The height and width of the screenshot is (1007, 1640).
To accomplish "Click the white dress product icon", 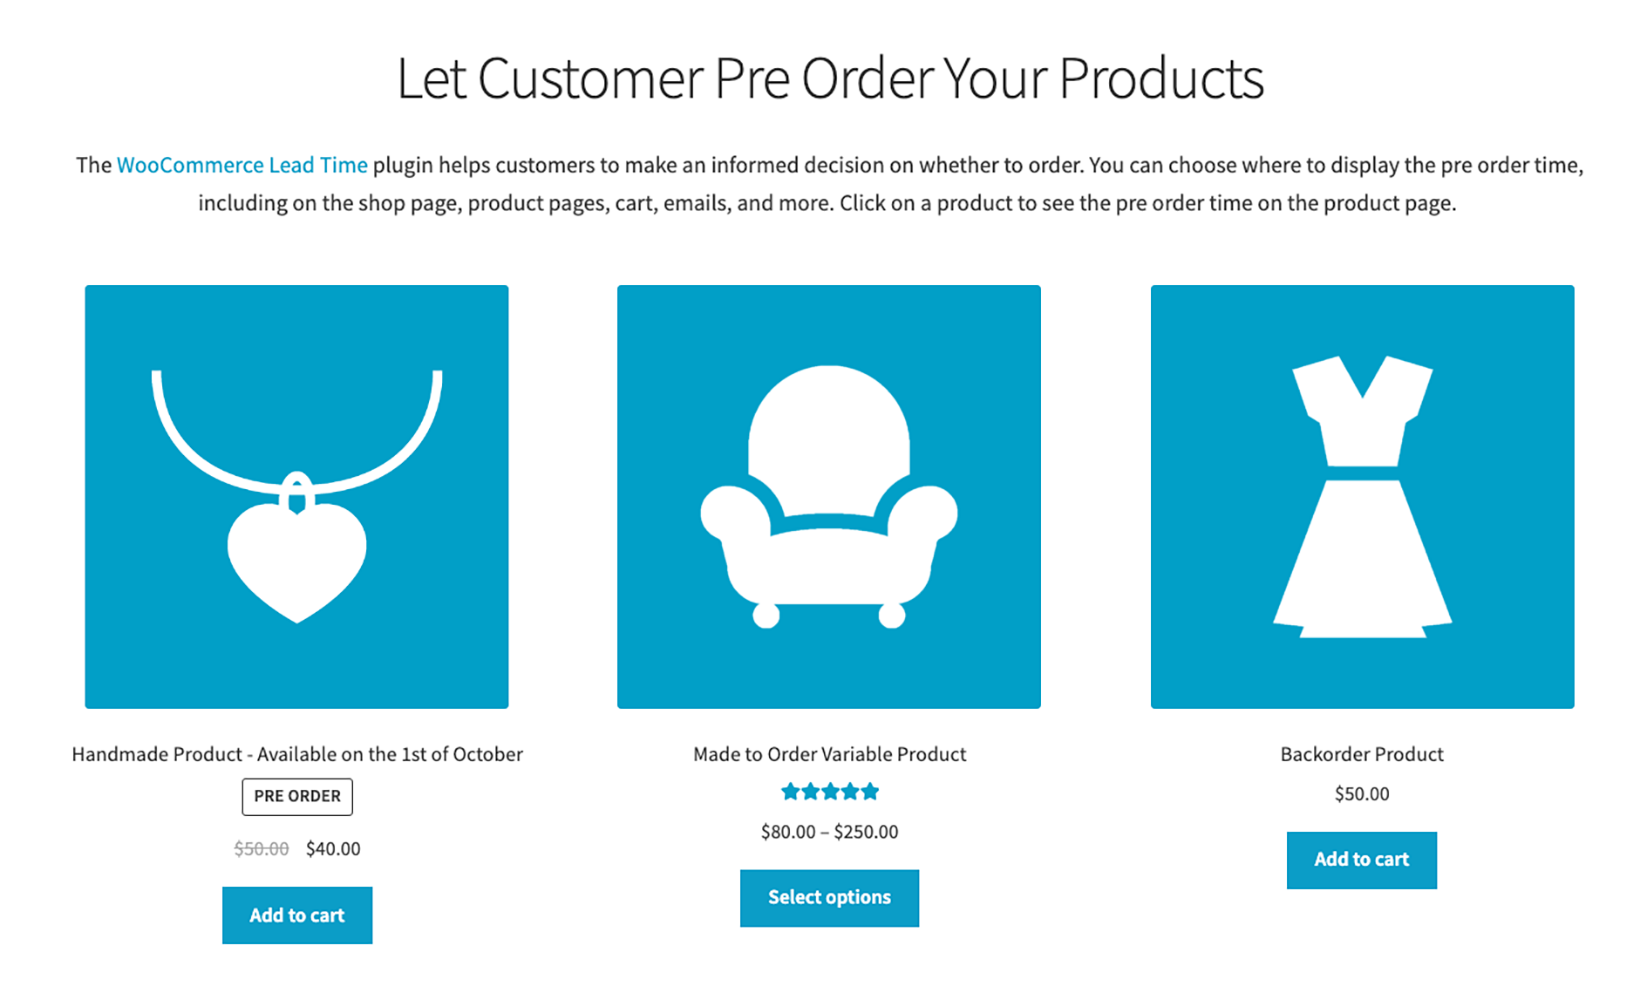I will tap(1362, 496).
